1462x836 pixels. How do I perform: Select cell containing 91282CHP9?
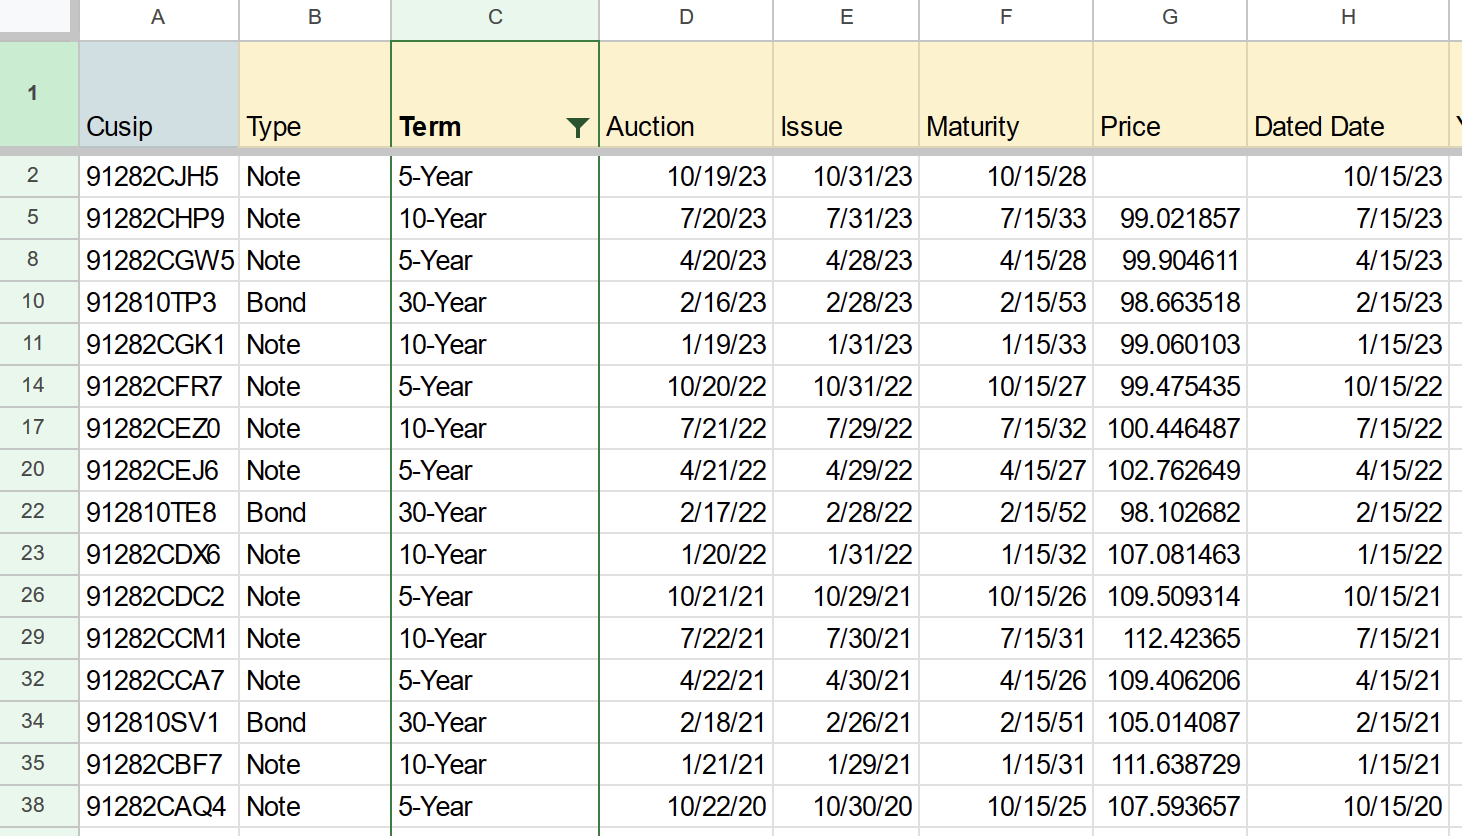[158, 218]
